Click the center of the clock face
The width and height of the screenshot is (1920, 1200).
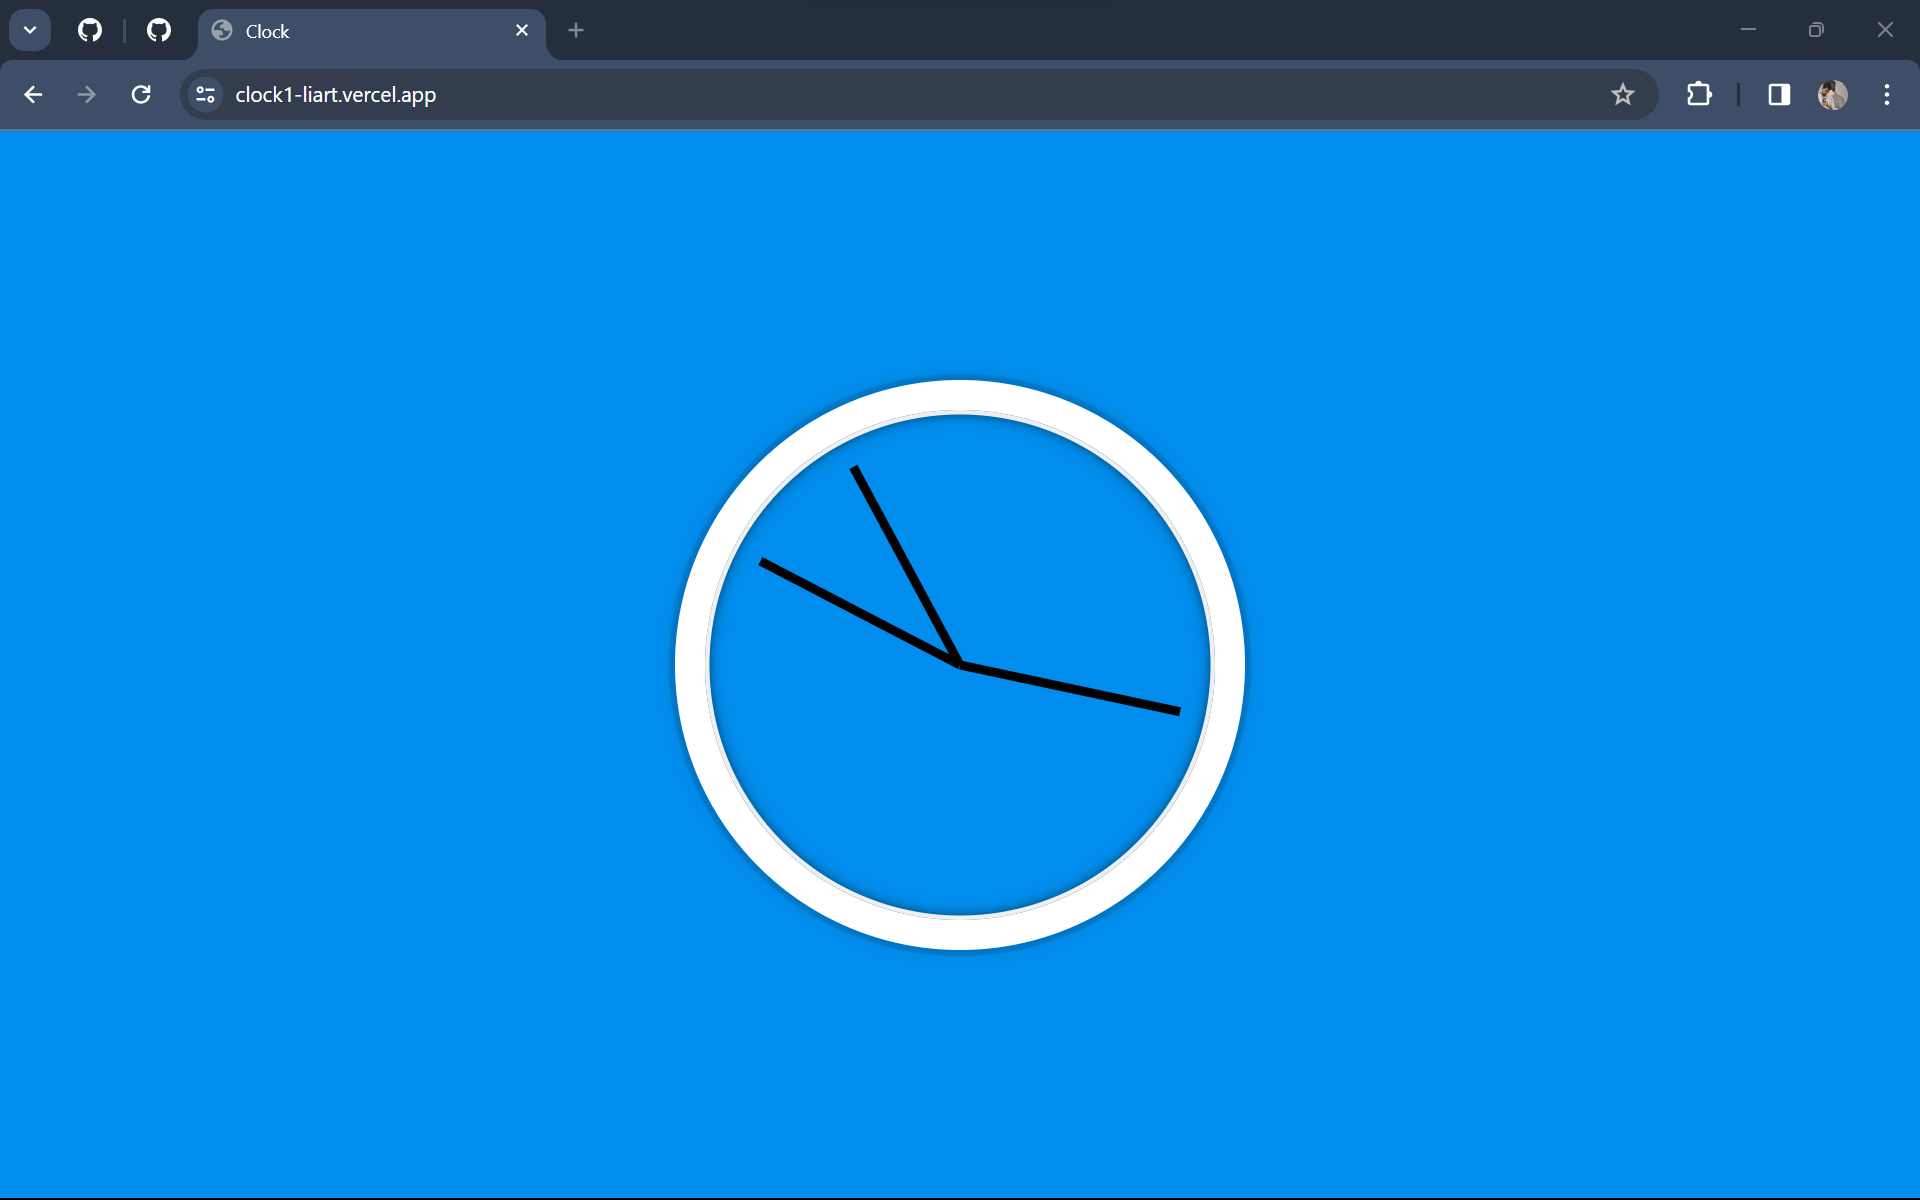coord(959,663)
